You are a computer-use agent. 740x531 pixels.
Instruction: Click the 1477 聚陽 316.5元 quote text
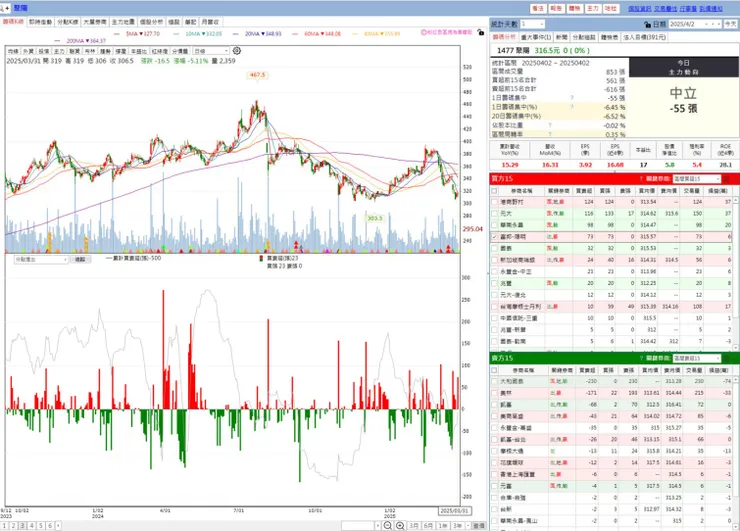click(544, 50)
